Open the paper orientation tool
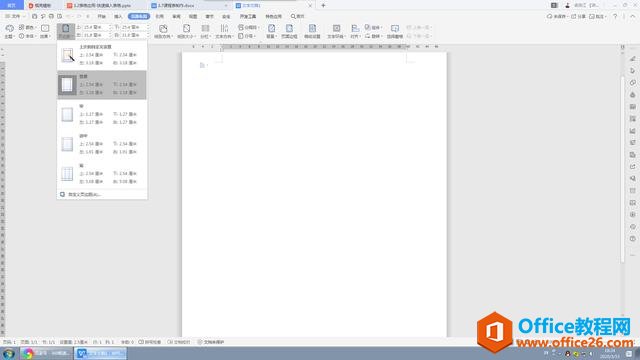 click(163, 31)
